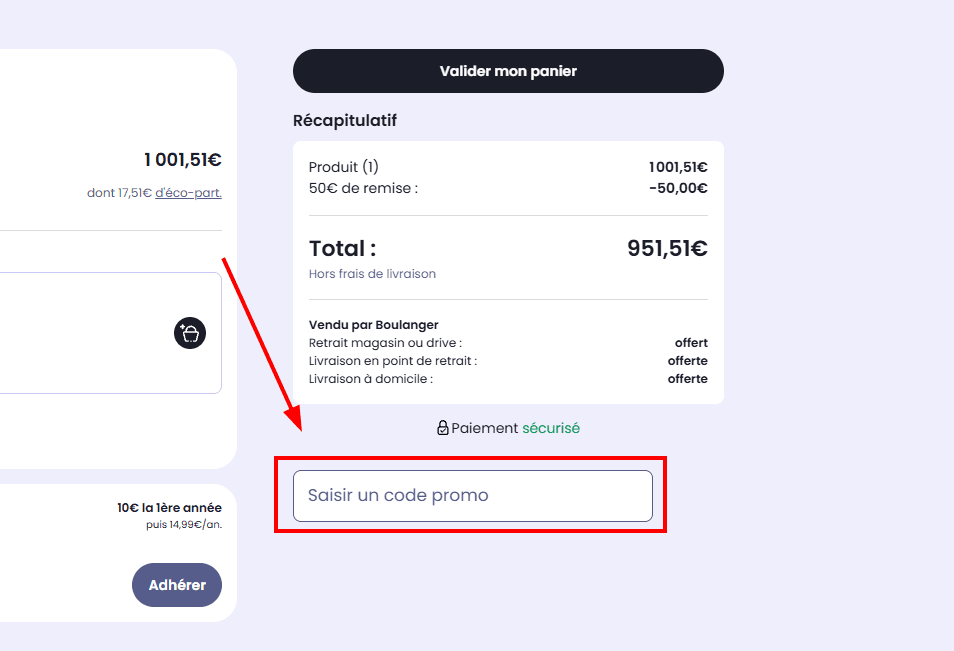Click the 10€ la 1ère année offer text
This screenshot has width=954, height=651.
click(x=169, y=508)
